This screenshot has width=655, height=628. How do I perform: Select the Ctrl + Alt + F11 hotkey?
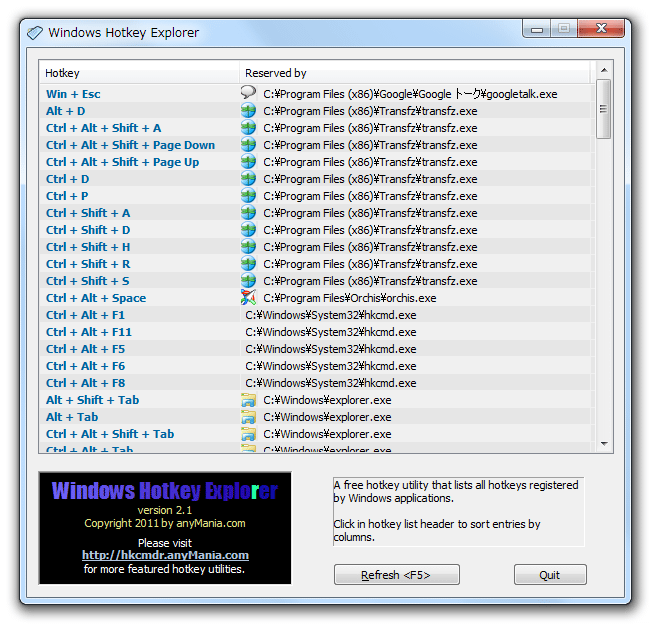point(89,332)
